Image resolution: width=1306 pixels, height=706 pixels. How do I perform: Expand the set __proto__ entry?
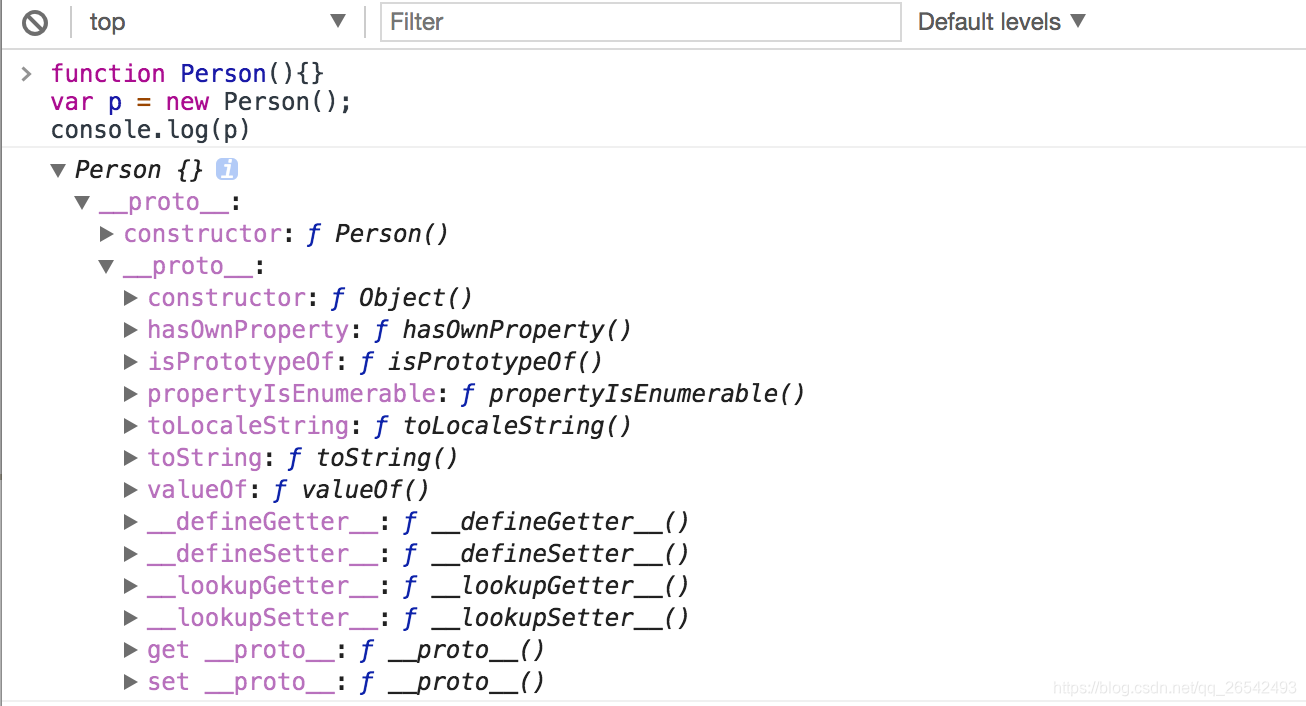(131, 682)
